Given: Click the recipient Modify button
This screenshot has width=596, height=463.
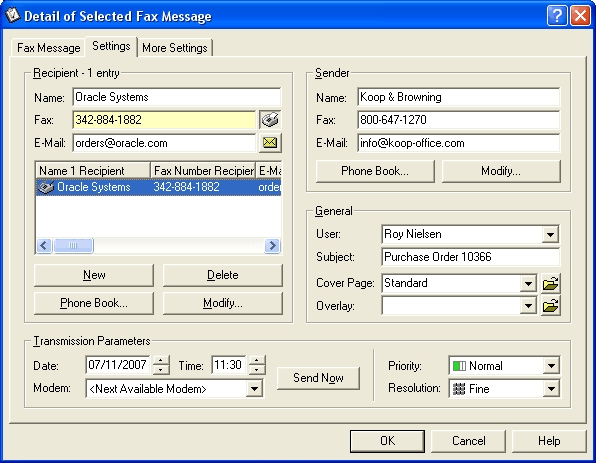Looking at the screenshot, I should (x=223, y=303).
